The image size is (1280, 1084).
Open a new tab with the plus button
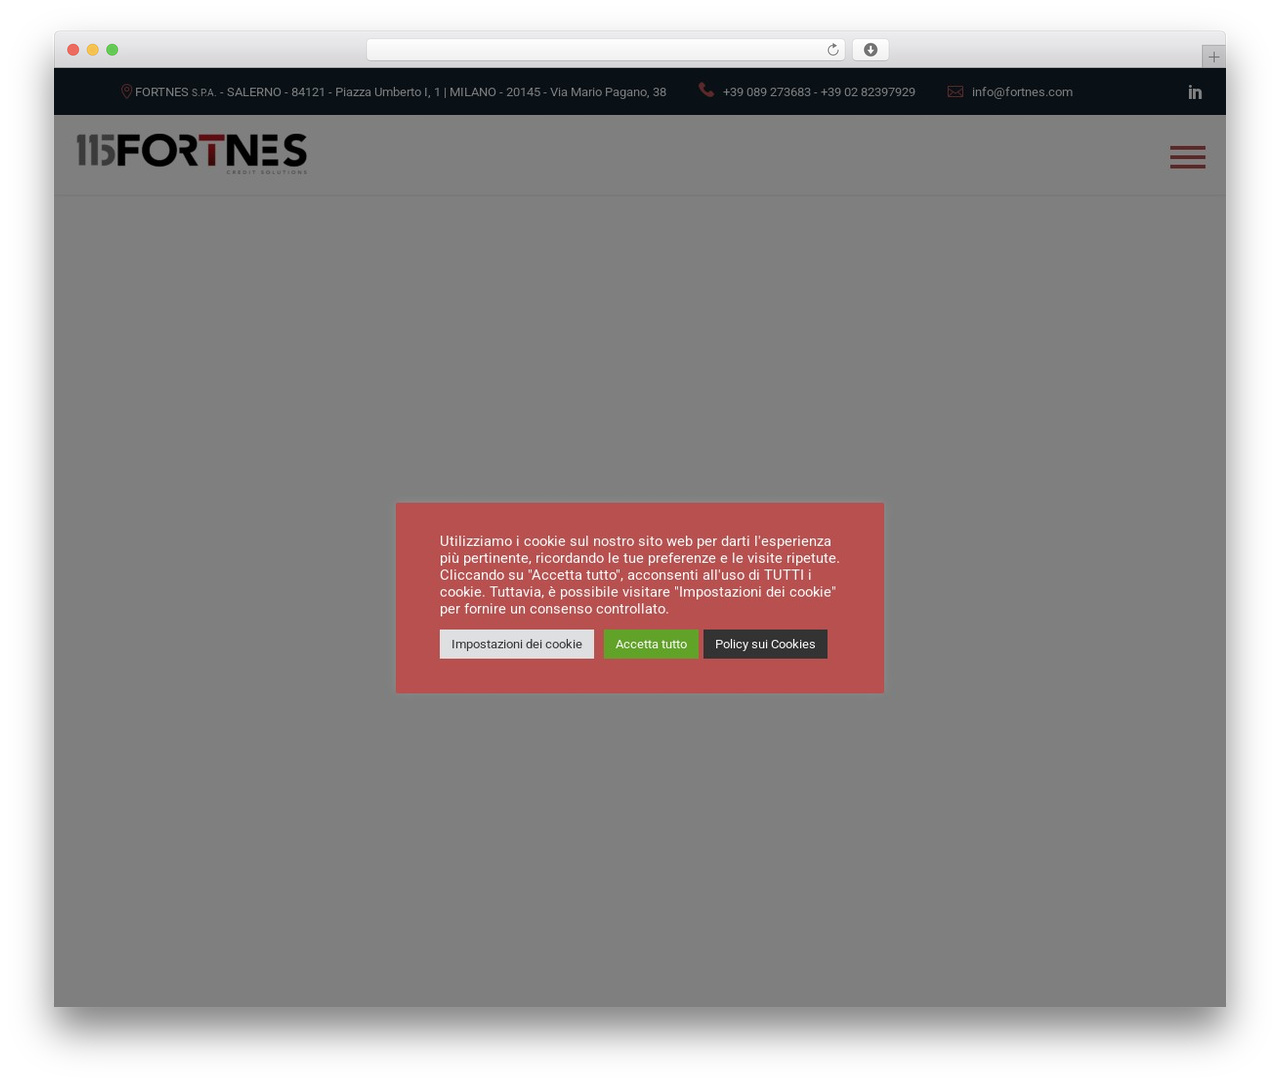point(1213,57)
